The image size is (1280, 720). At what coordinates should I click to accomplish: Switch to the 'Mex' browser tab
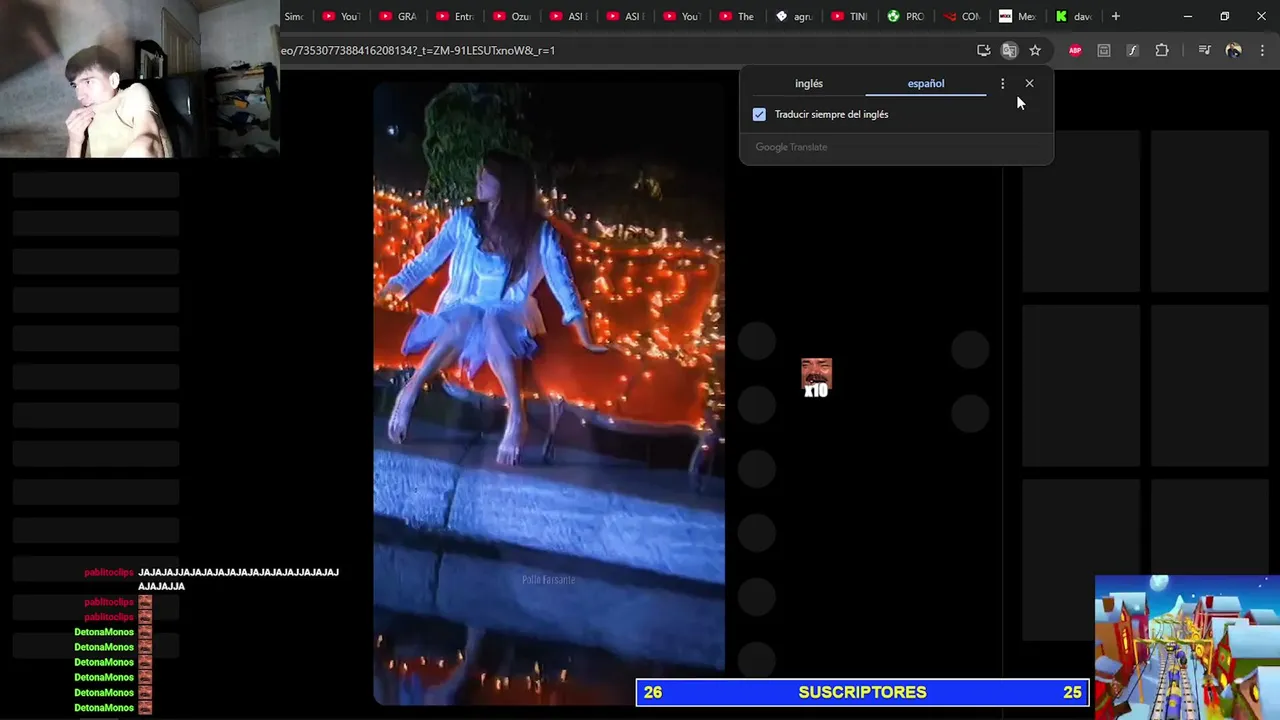[x=1019, y=16]
